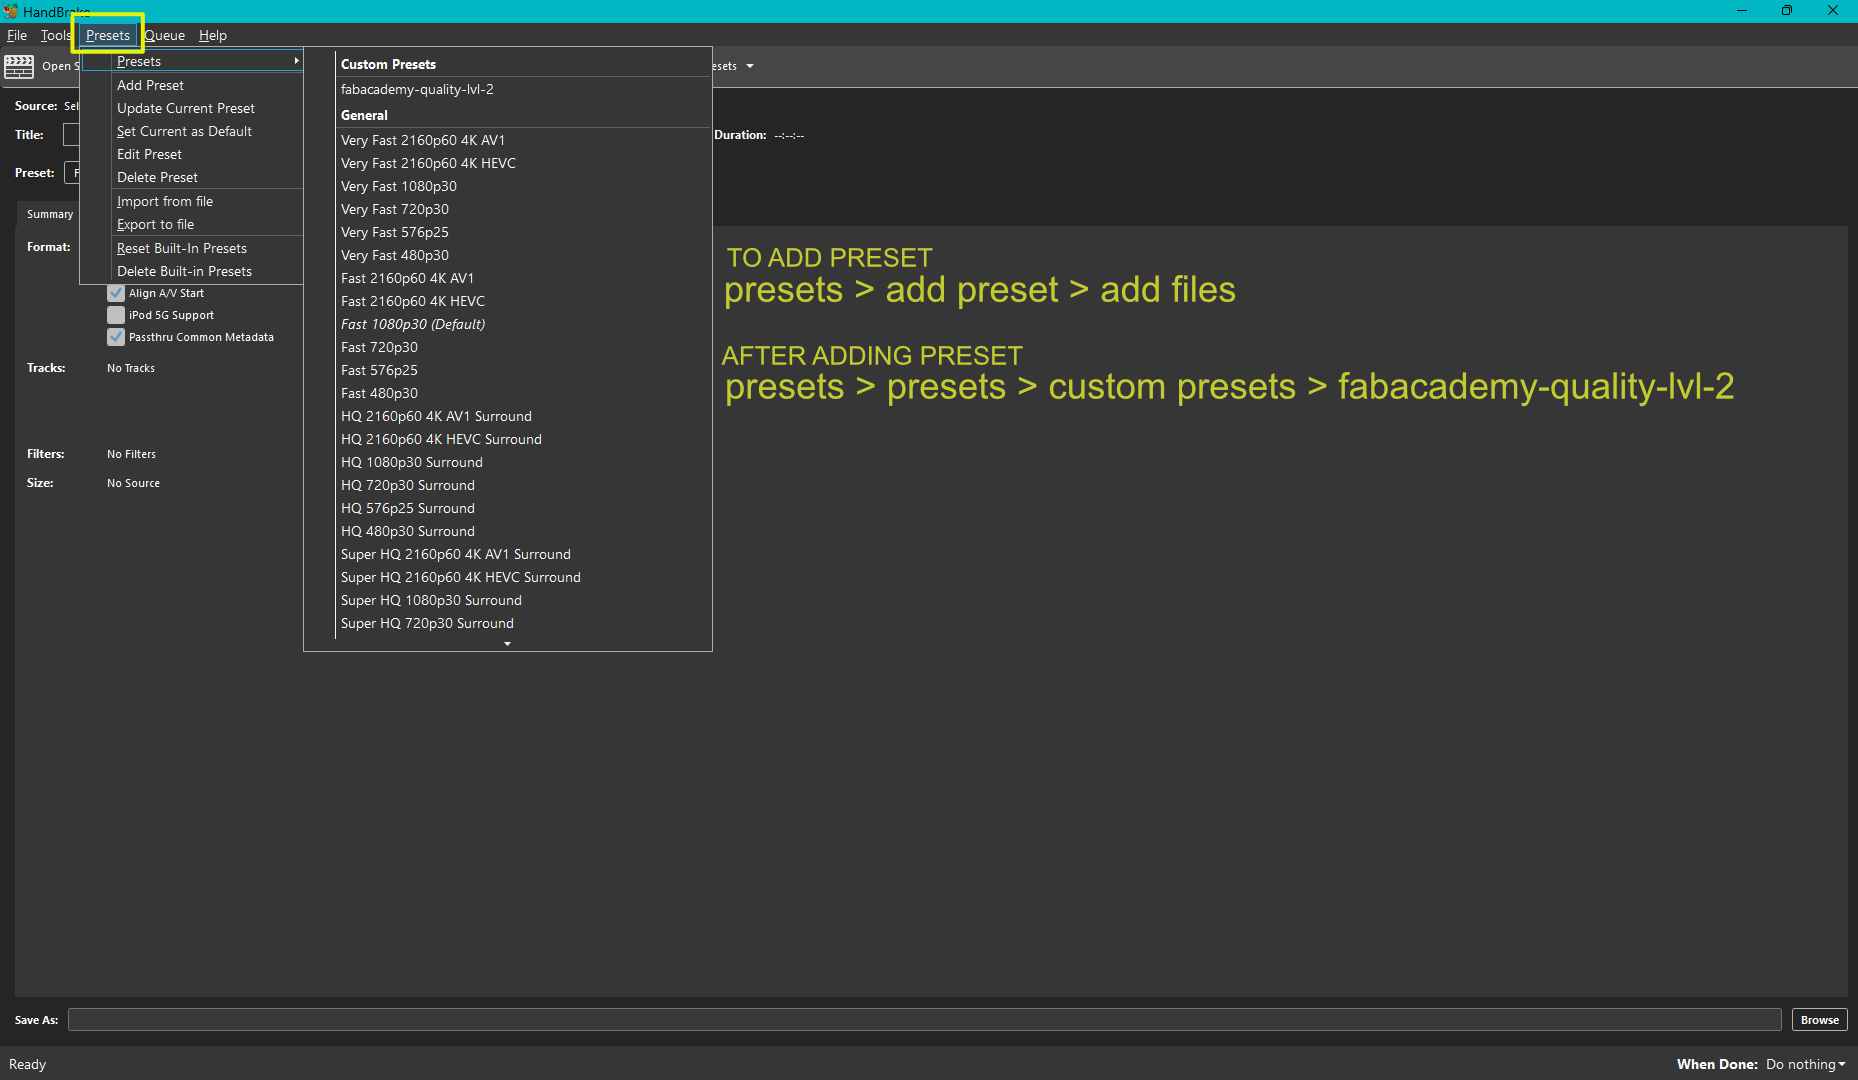This screenshot has width=1858, height=1080.
Task: Open the toolbar Presets dropdown arrow
Action: (x=750, y=66)
